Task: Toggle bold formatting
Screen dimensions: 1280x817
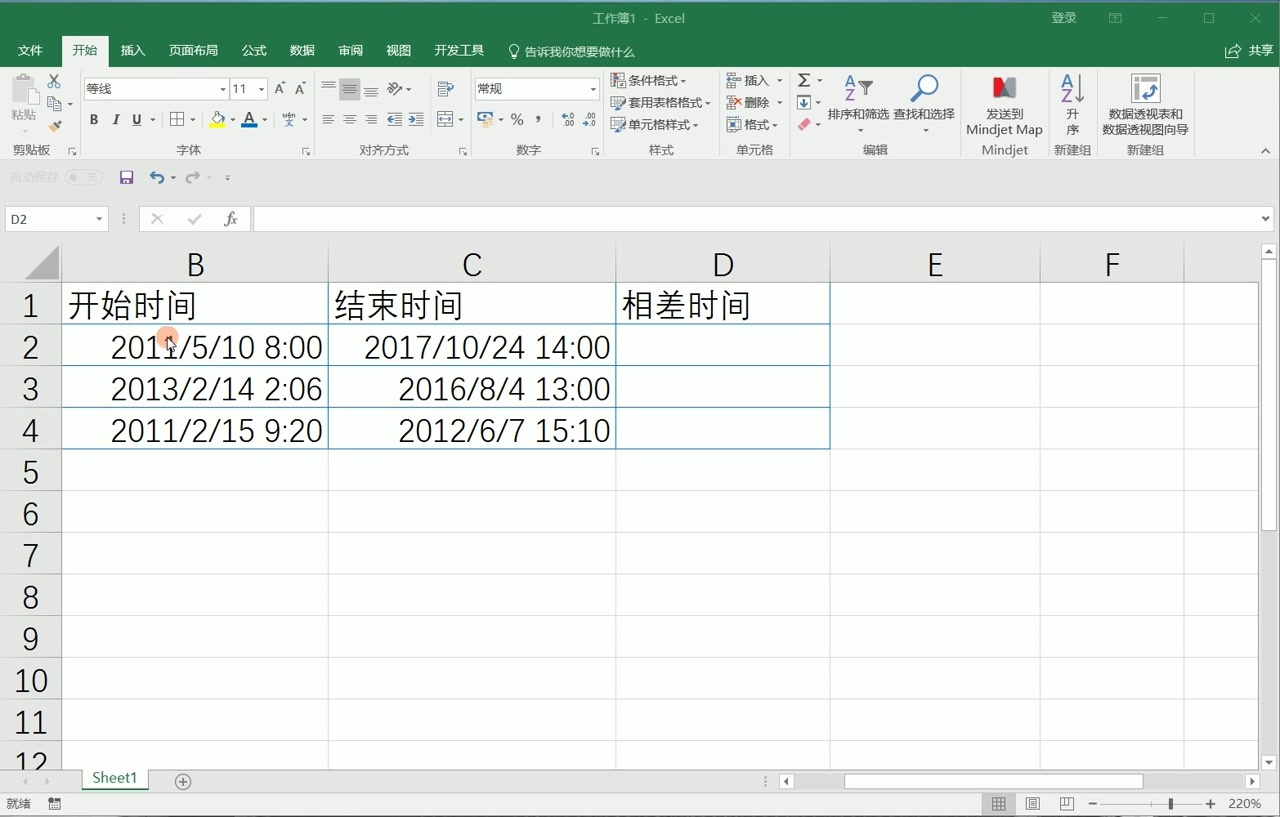Action: click(94, 120)
